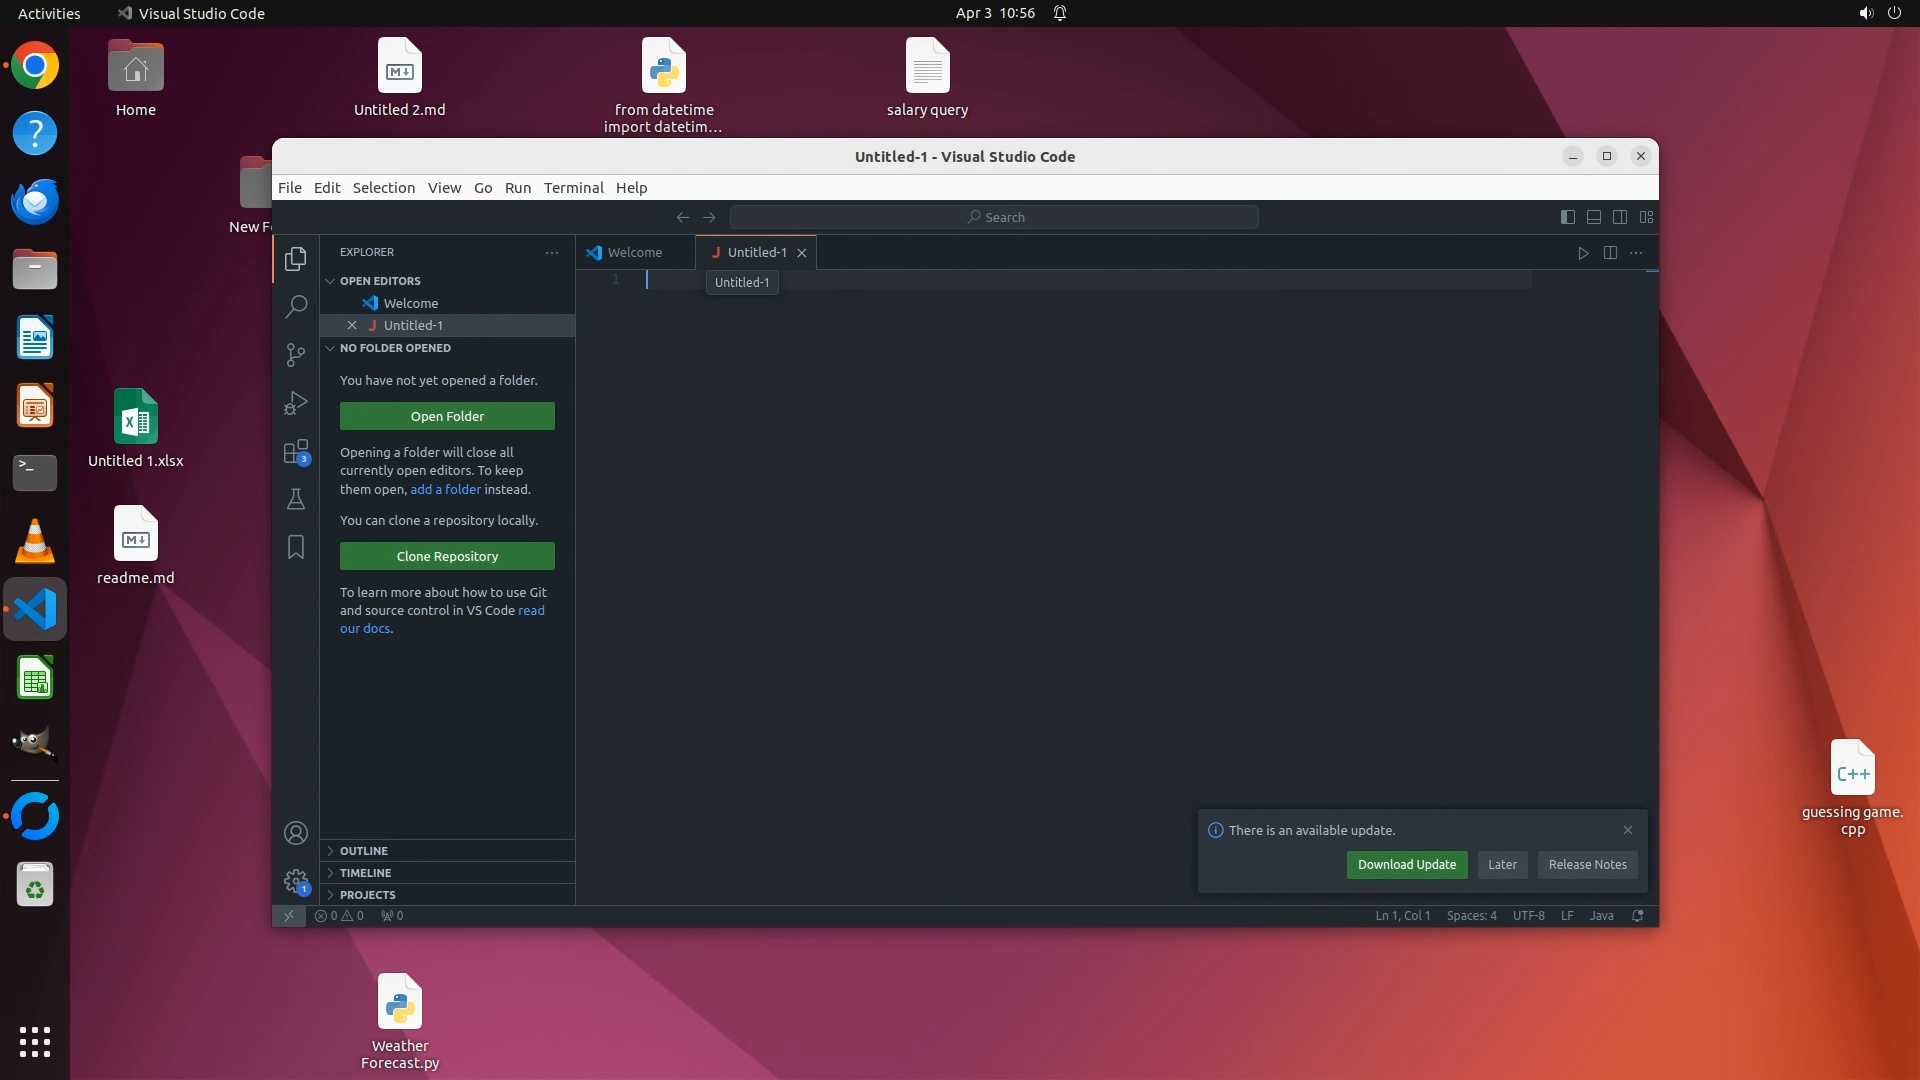Click the top Search command field

pos(994,217)
